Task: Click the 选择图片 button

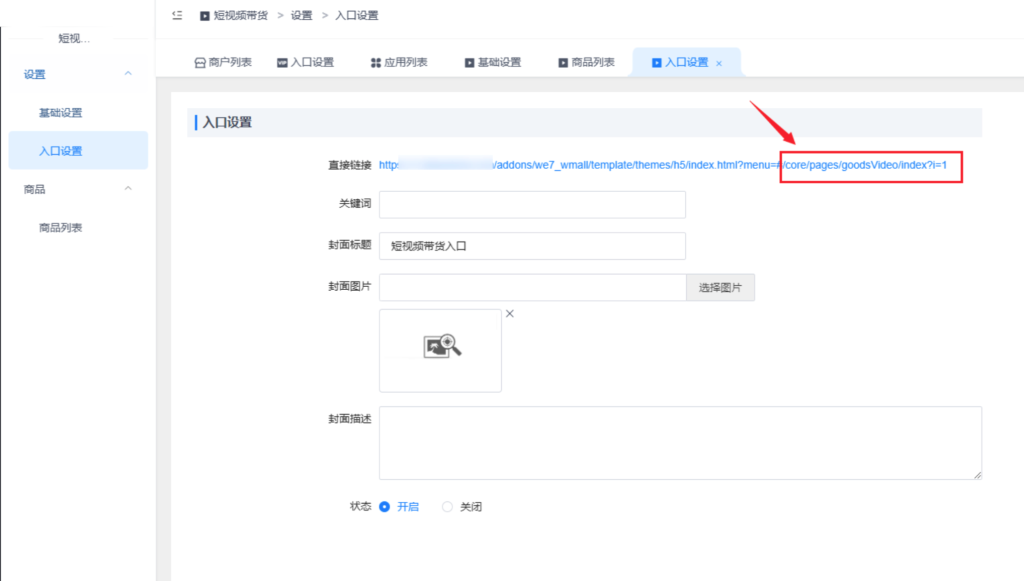Action: pyautogui.click(x=720, y=288)
